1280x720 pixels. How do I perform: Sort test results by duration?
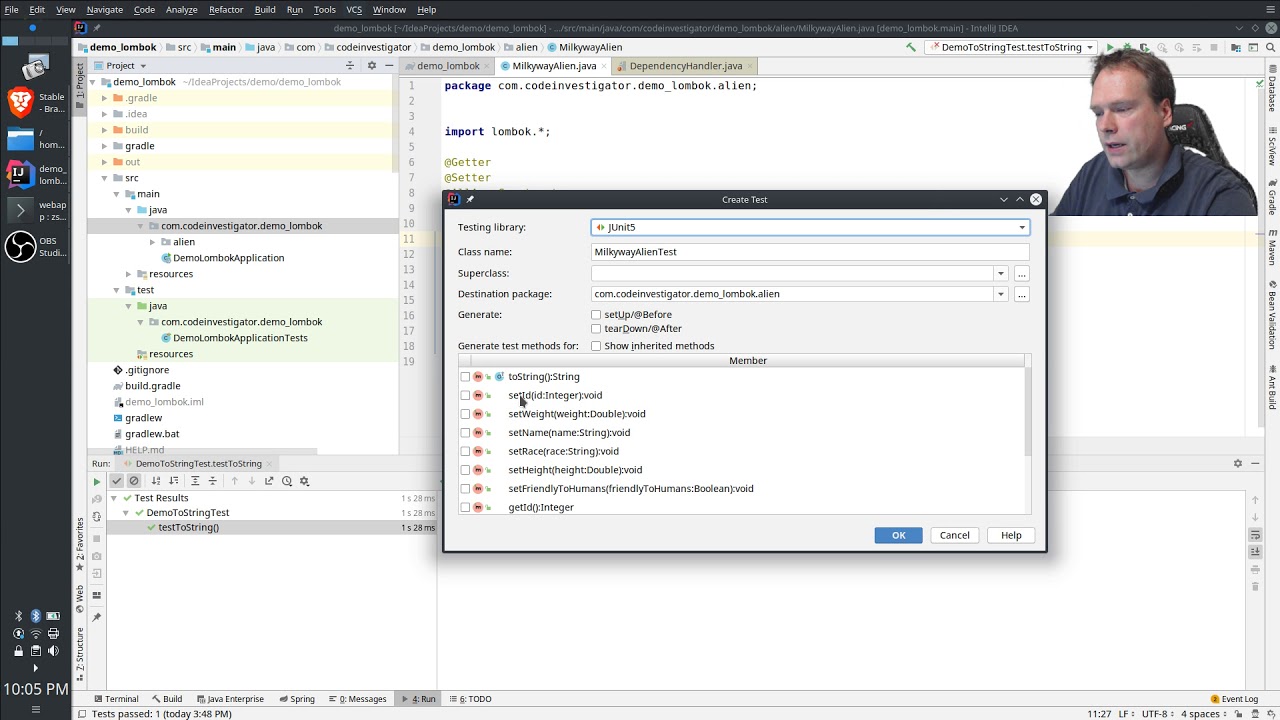173,481
